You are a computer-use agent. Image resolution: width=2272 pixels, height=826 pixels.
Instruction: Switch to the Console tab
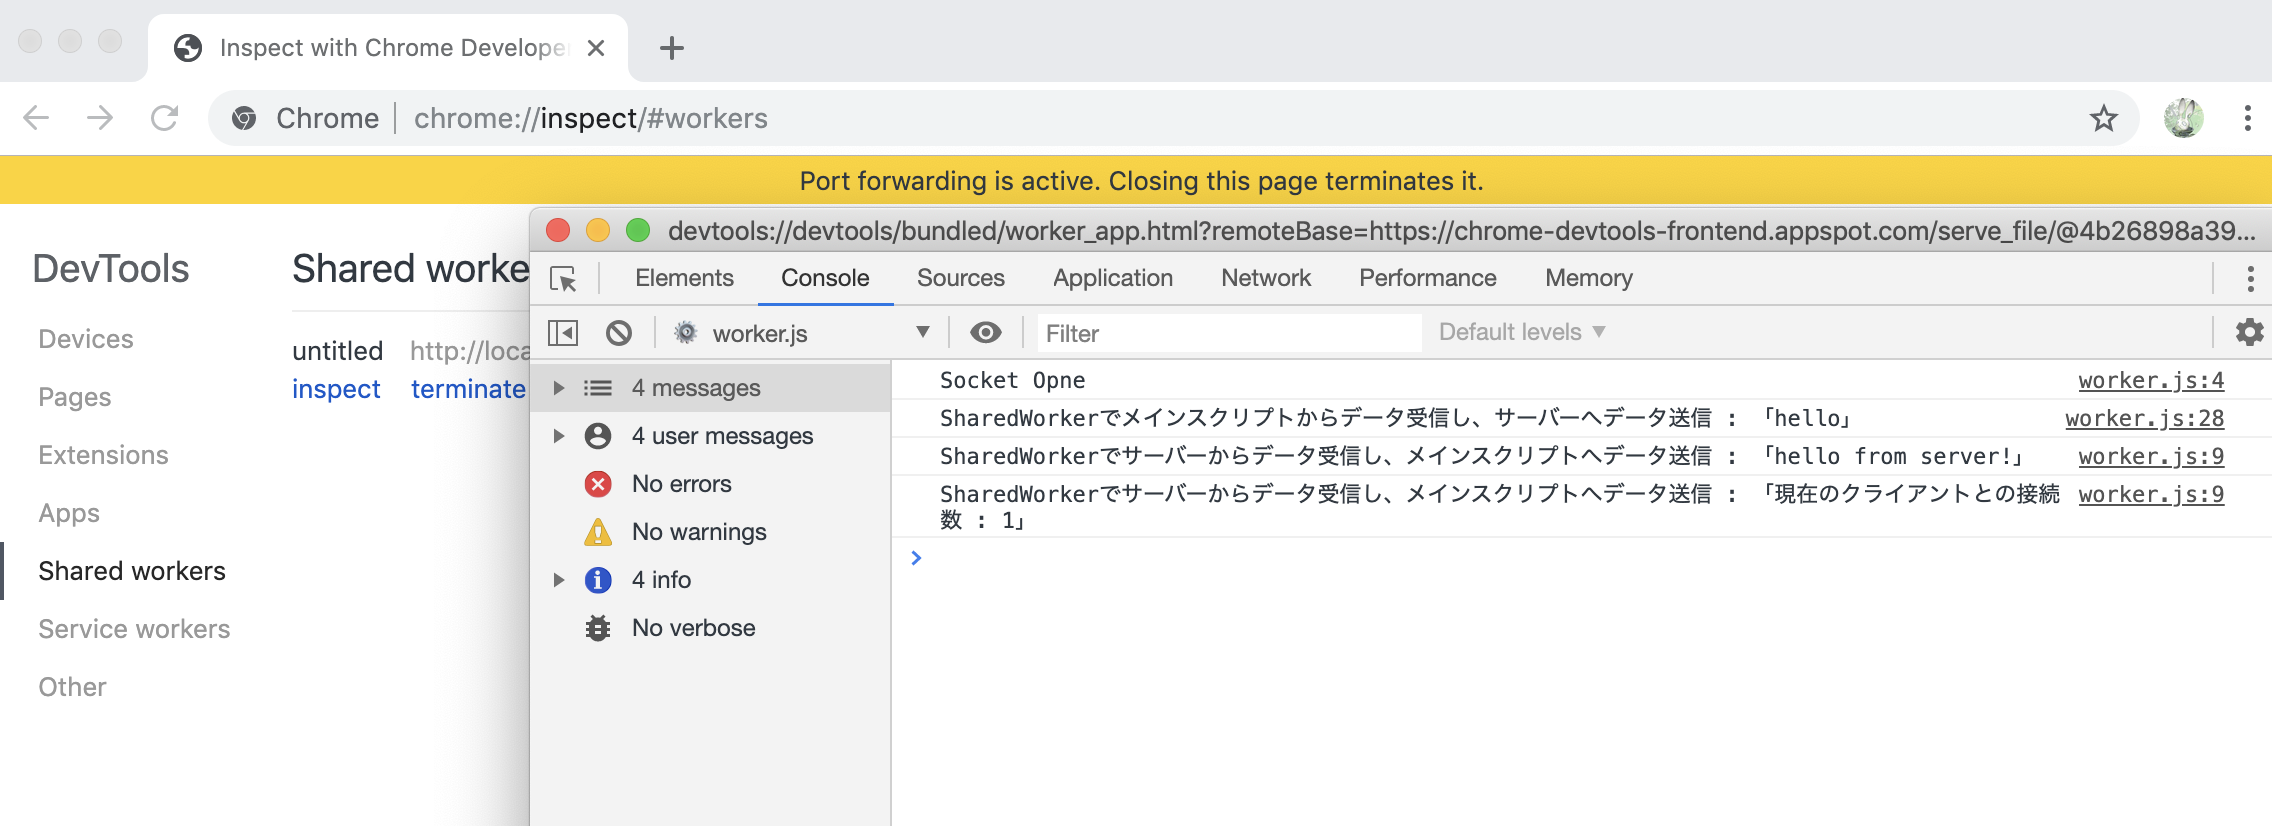coord(825,278)
